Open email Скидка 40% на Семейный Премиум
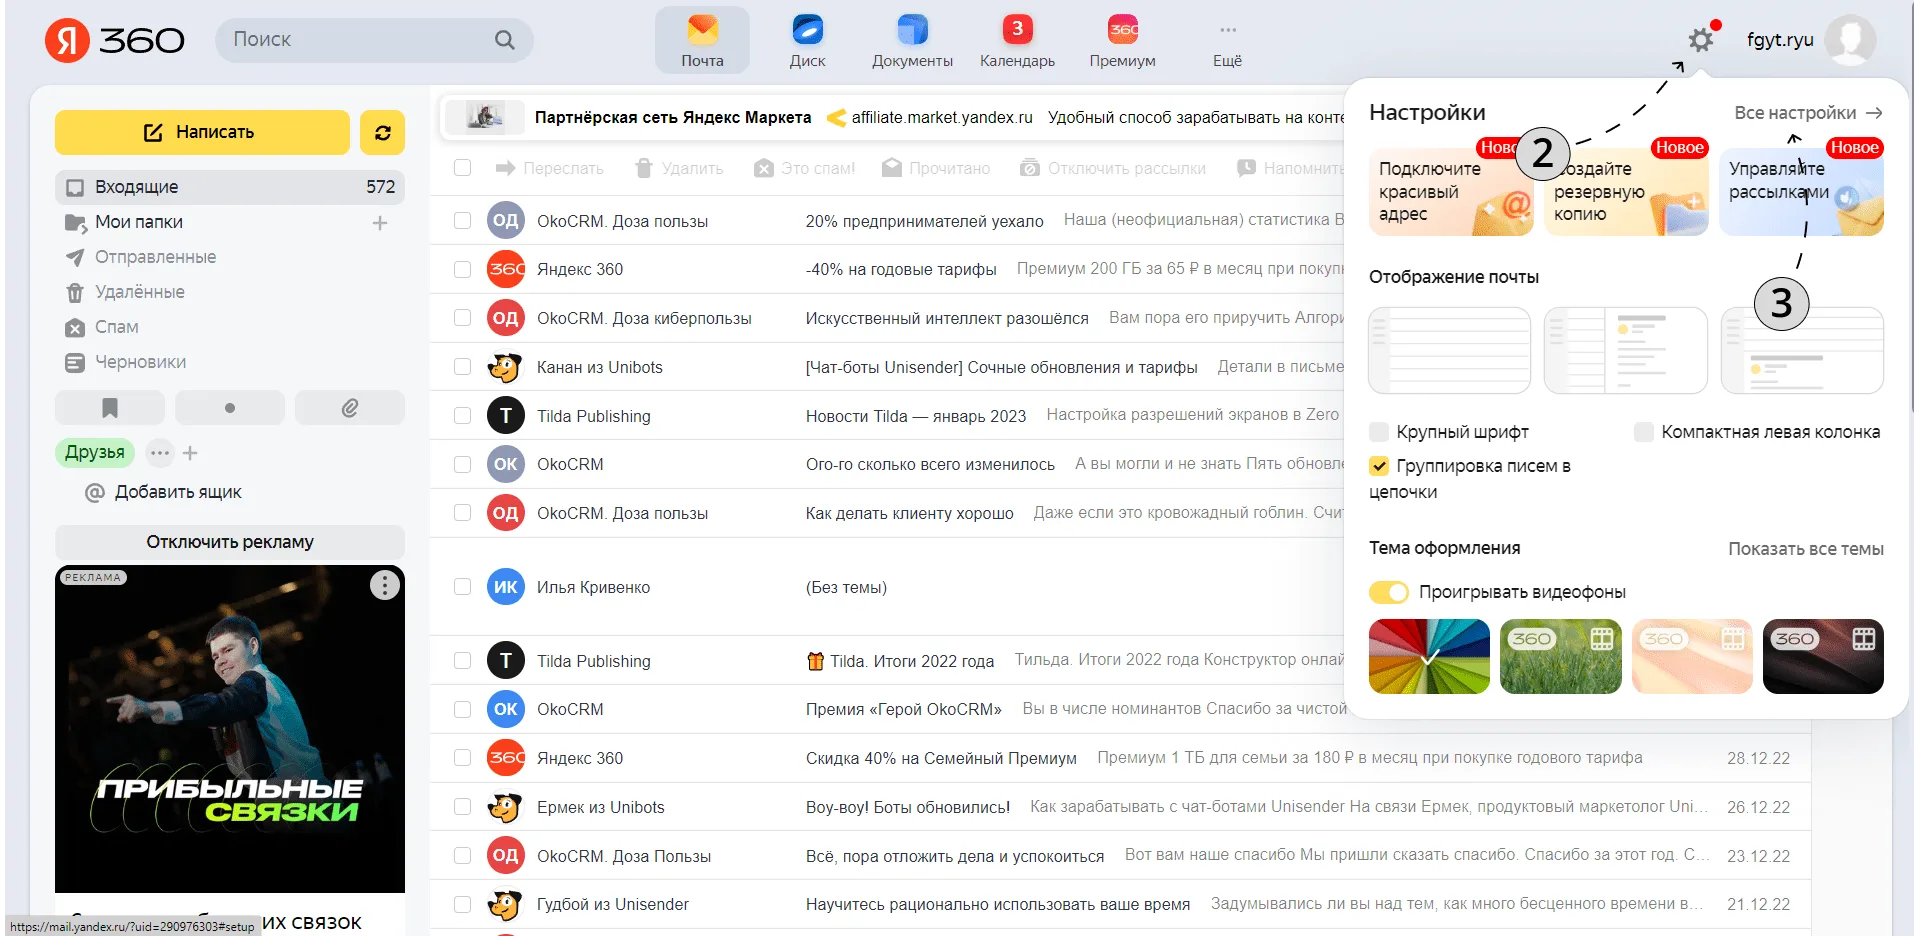The image size is (1914, 936). click(x=941, y=759)
